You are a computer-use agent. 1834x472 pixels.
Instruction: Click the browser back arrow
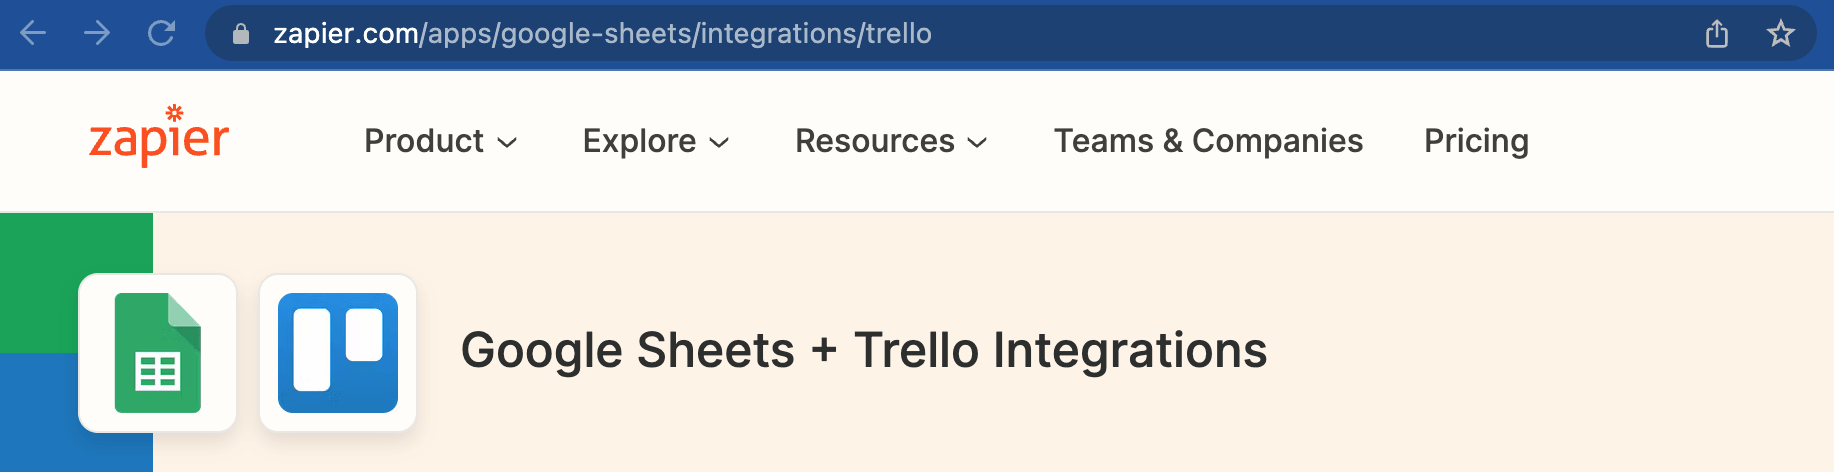pos(33,34)
